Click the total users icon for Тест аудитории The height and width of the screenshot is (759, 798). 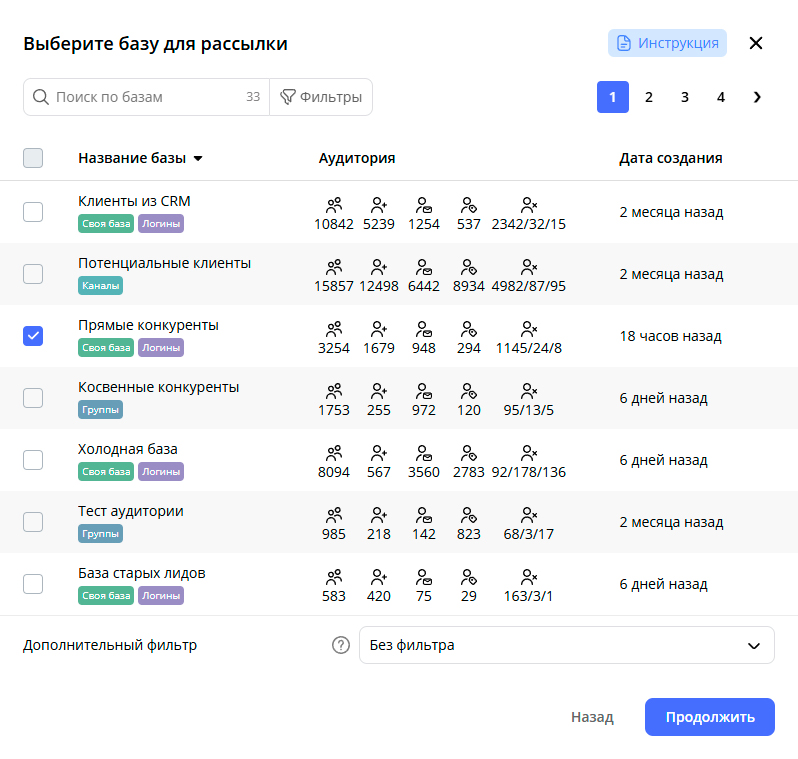point(334,515)
